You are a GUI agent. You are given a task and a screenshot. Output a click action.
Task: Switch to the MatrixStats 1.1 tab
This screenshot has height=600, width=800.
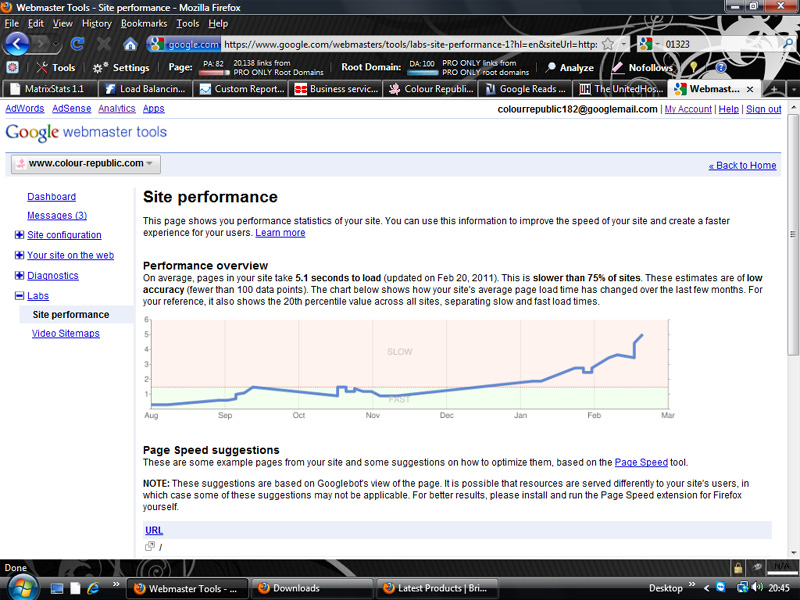pos(50,89)
